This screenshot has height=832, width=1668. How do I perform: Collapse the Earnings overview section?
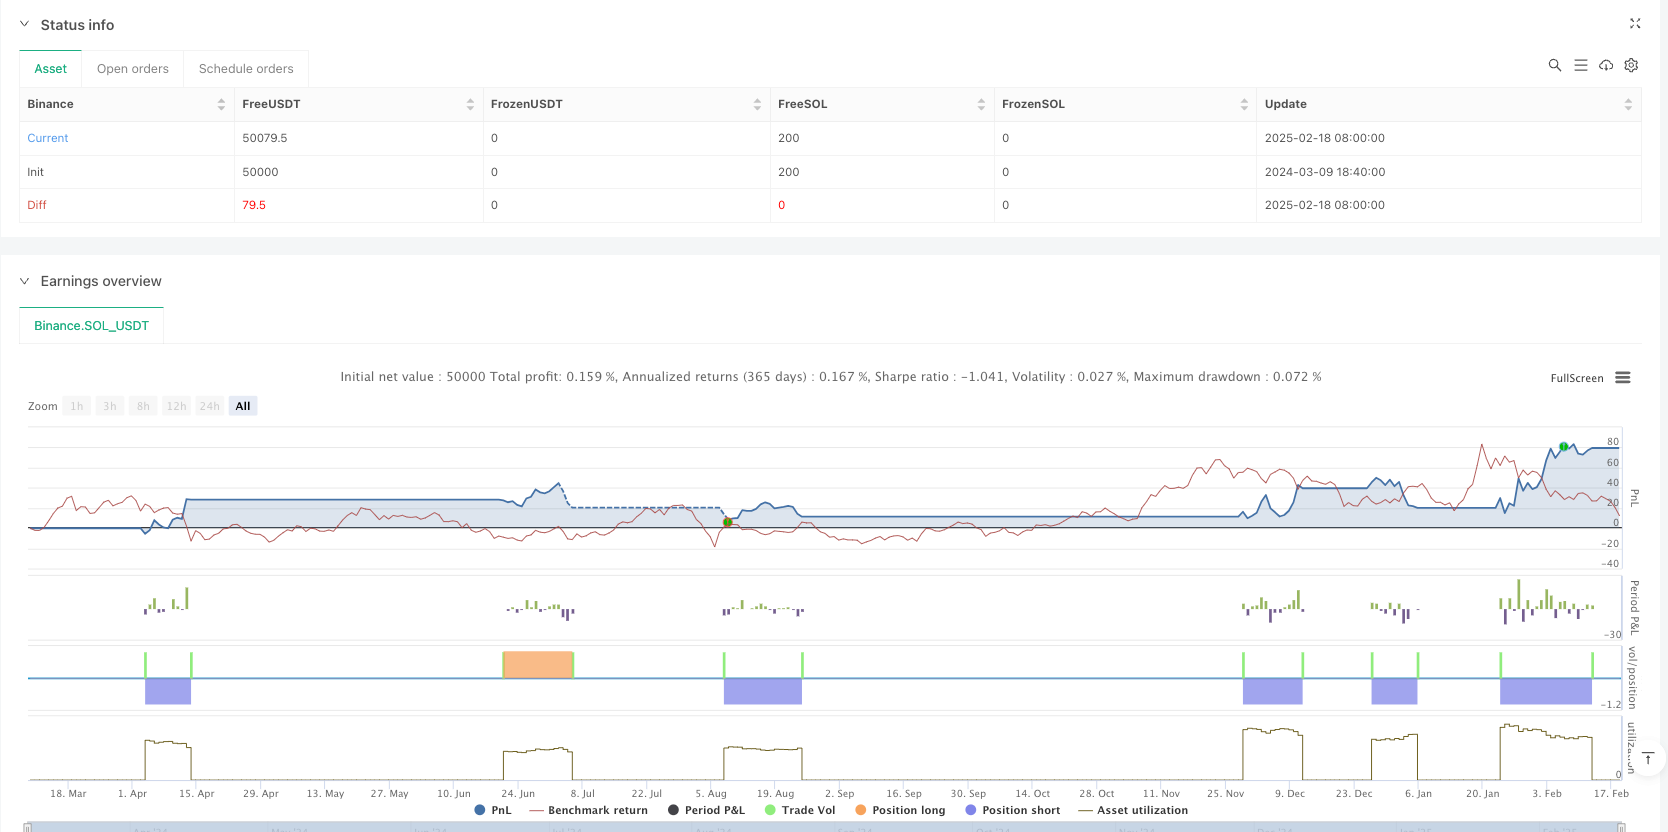[x=25, y=281]
